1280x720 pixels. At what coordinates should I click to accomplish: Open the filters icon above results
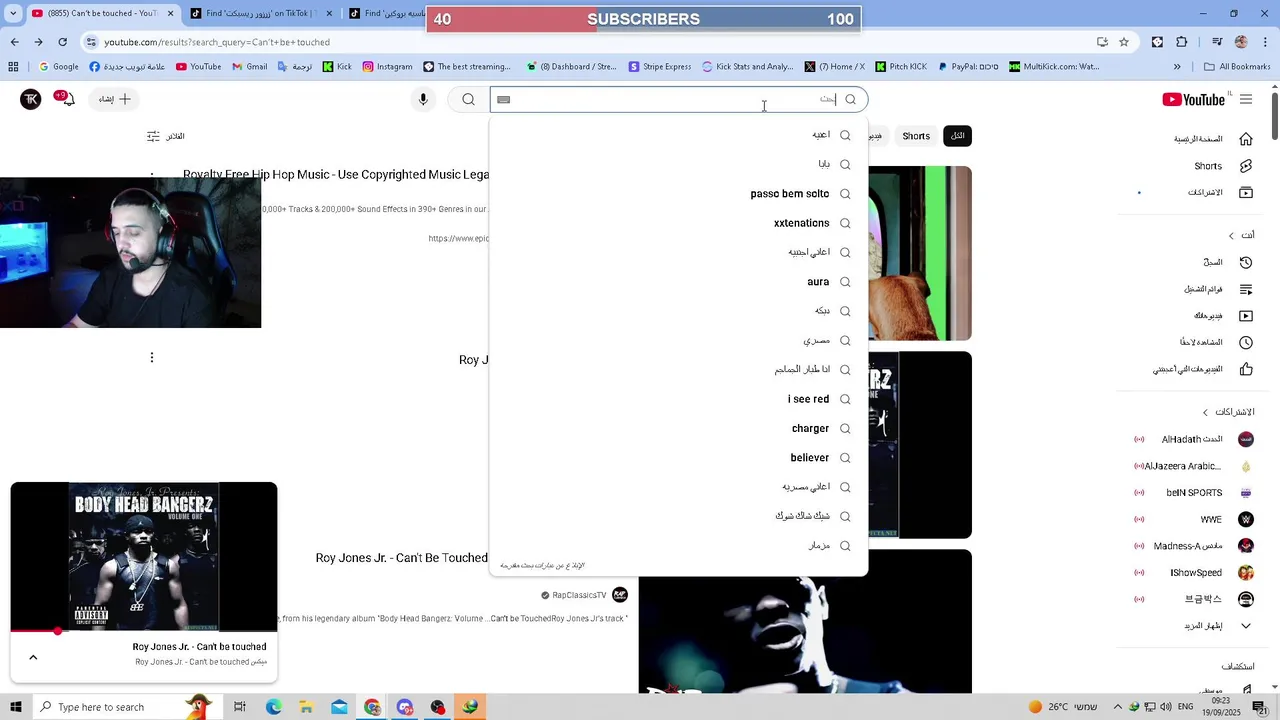pyautogui.click(x=153, y=136)
